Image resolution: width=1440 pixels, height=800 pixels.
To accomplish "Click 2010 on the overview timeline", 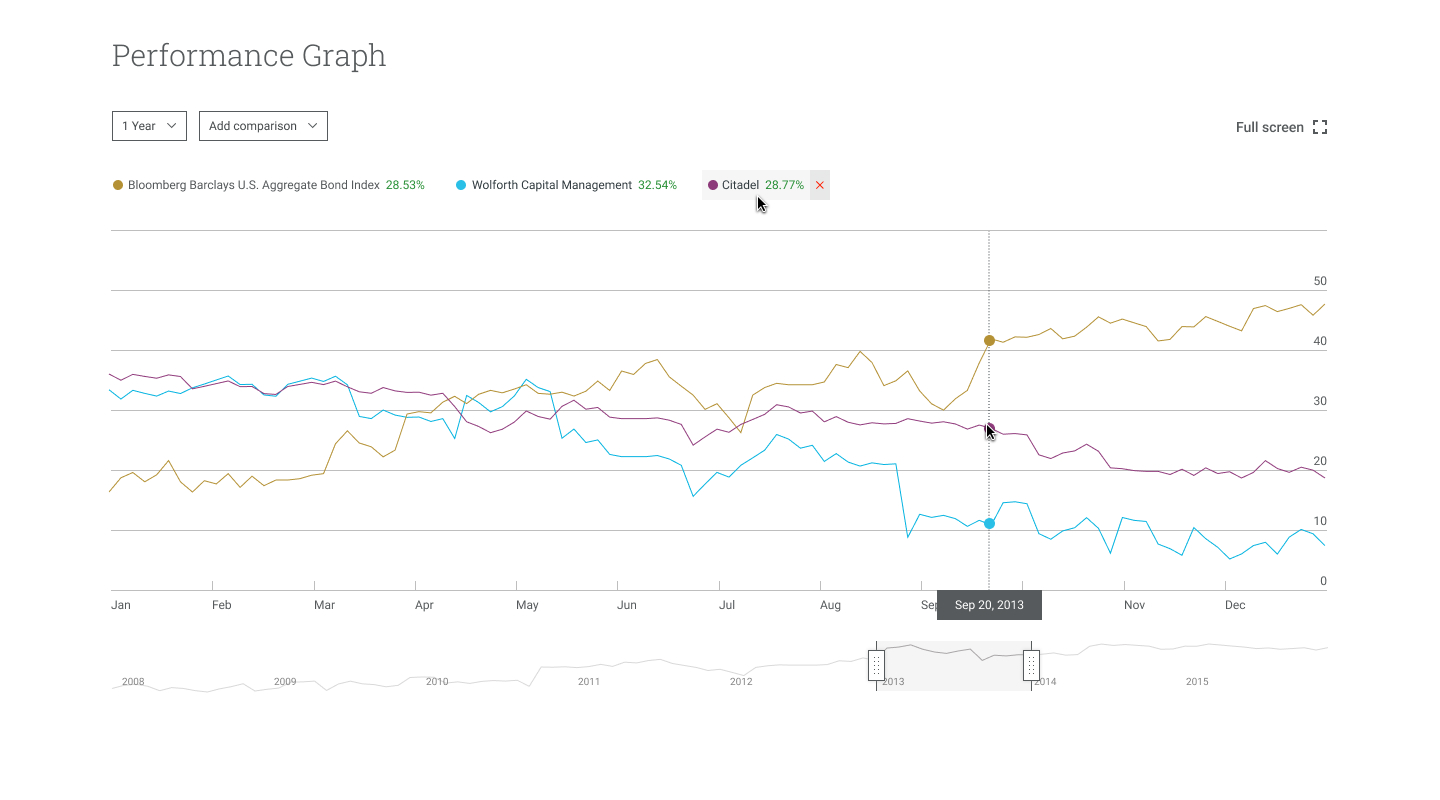I will [x=437, y=682].
